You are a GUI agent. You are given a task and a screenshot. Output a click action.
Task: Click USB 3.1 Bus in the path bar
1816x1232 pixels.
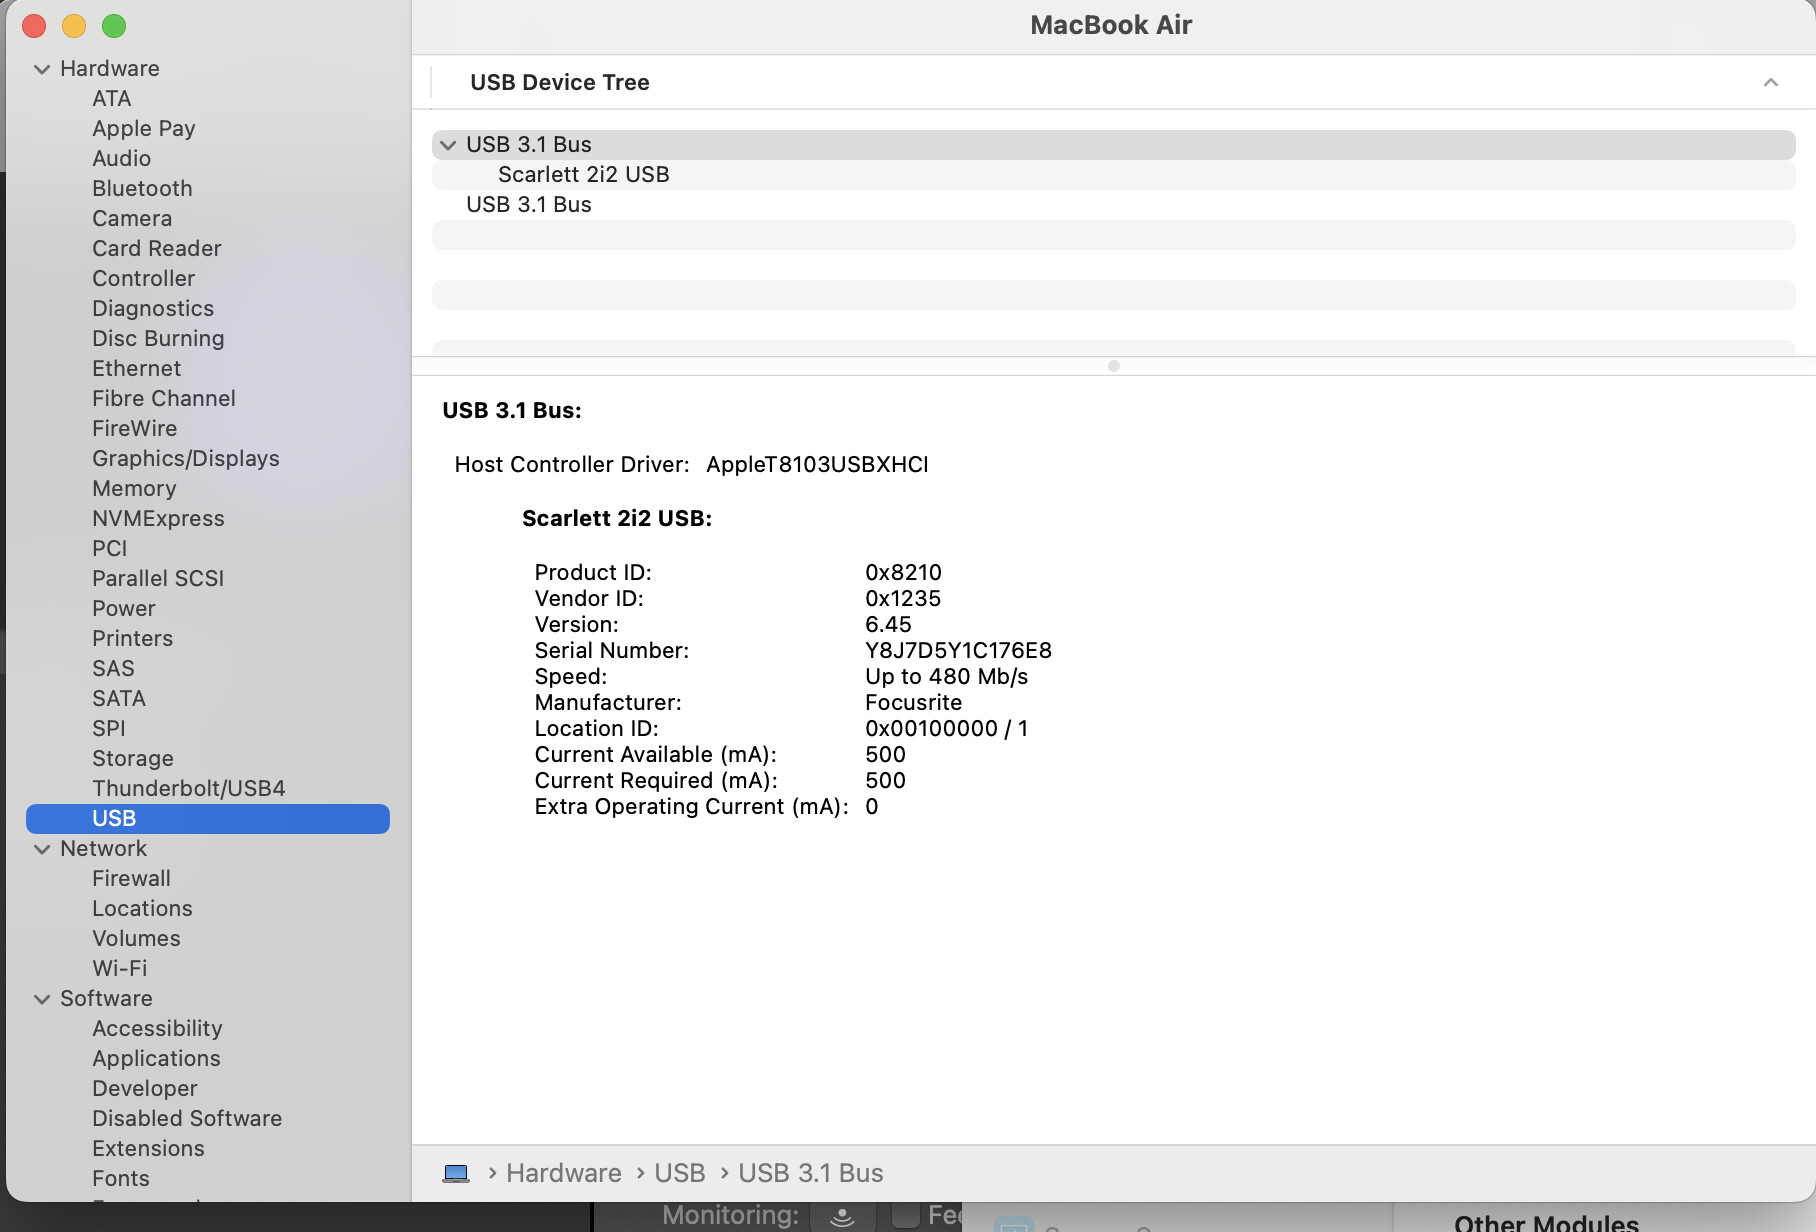click(x=811, y=1173)
